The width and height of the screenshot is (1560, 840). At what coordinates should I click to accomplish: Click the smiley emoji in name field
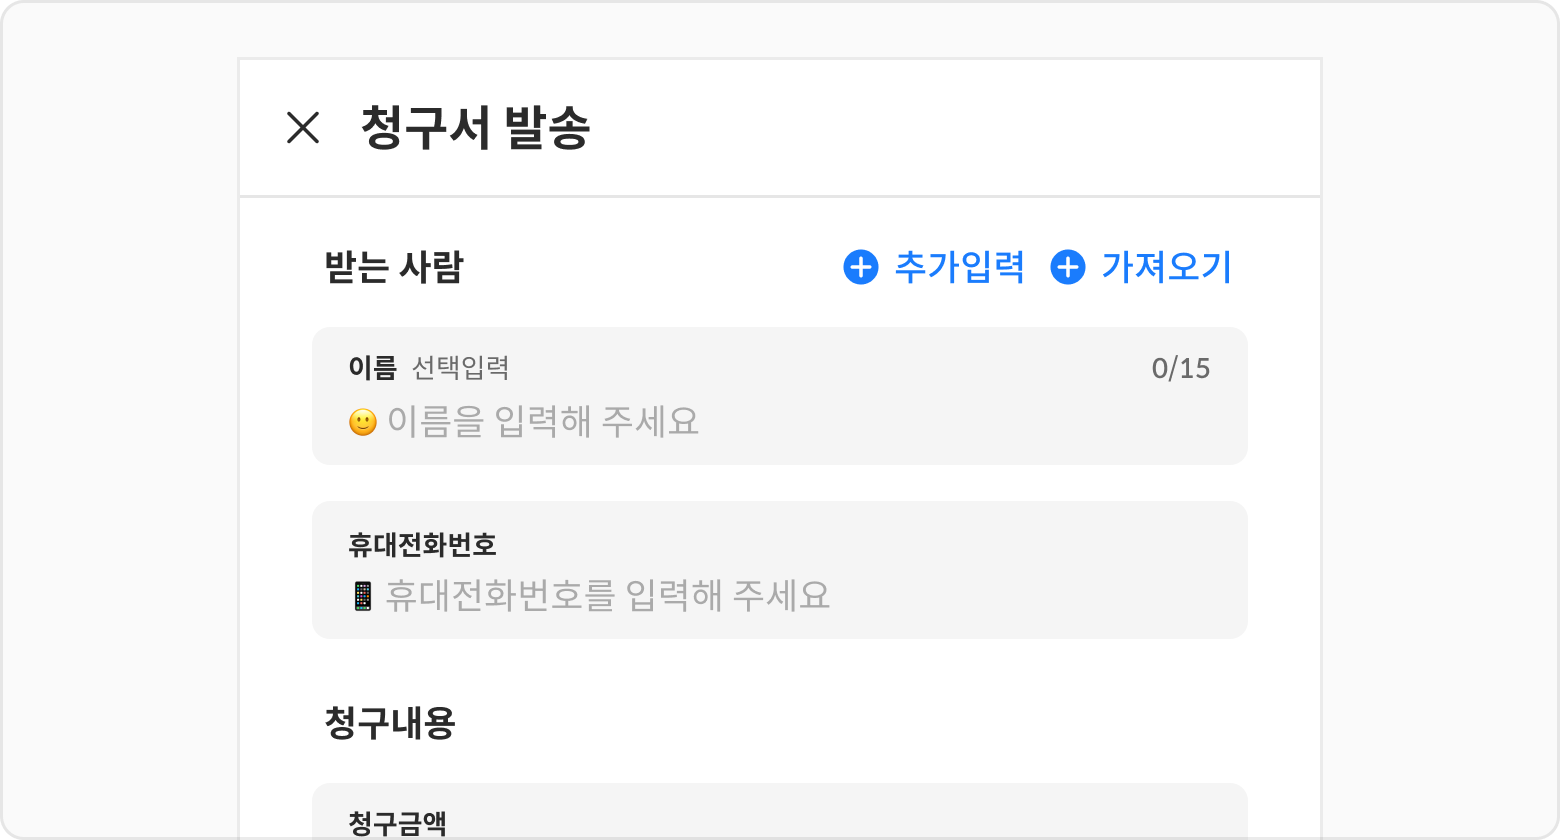(x=362, y=422)
